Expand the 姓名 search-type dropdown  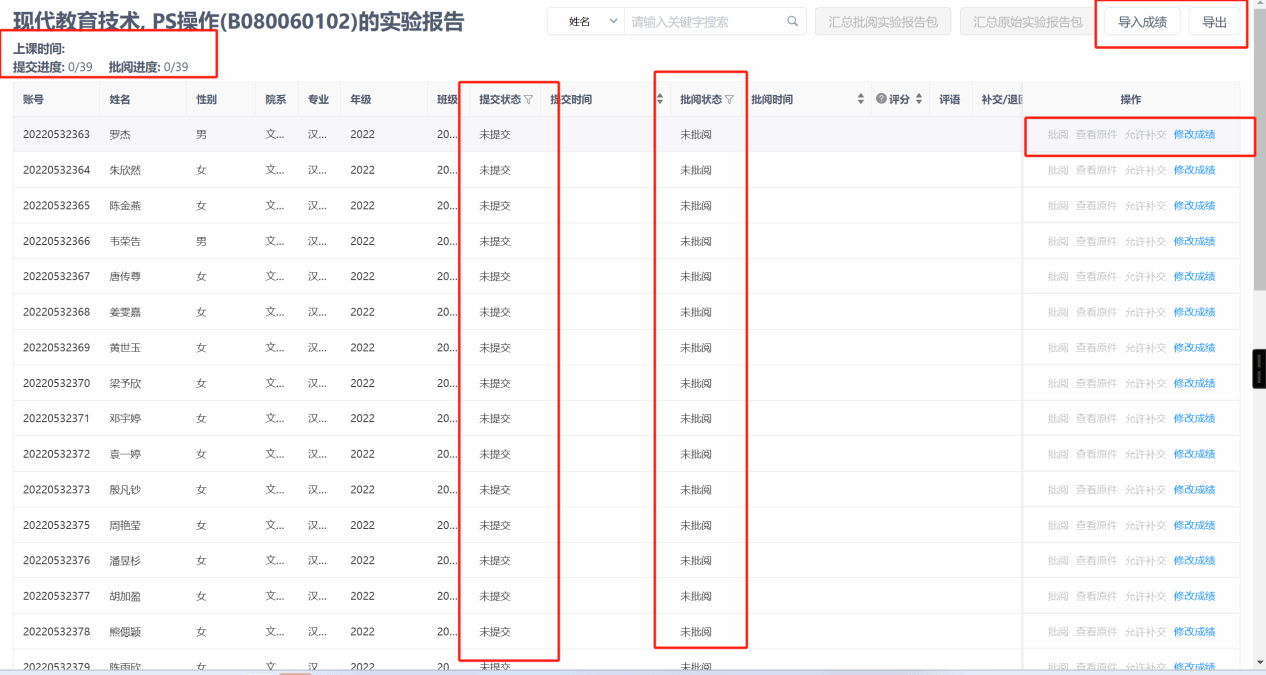586,22
